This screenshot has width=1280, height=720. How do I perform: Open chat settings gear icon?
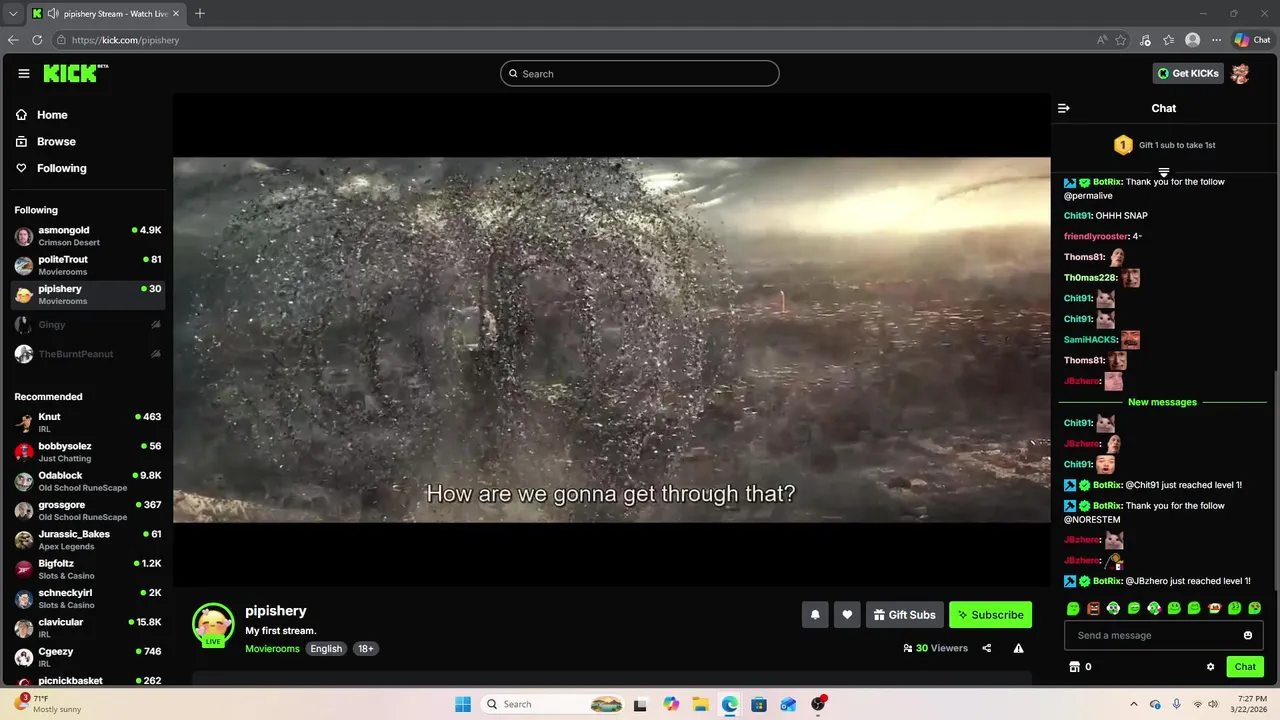[x=1210, y=667]
